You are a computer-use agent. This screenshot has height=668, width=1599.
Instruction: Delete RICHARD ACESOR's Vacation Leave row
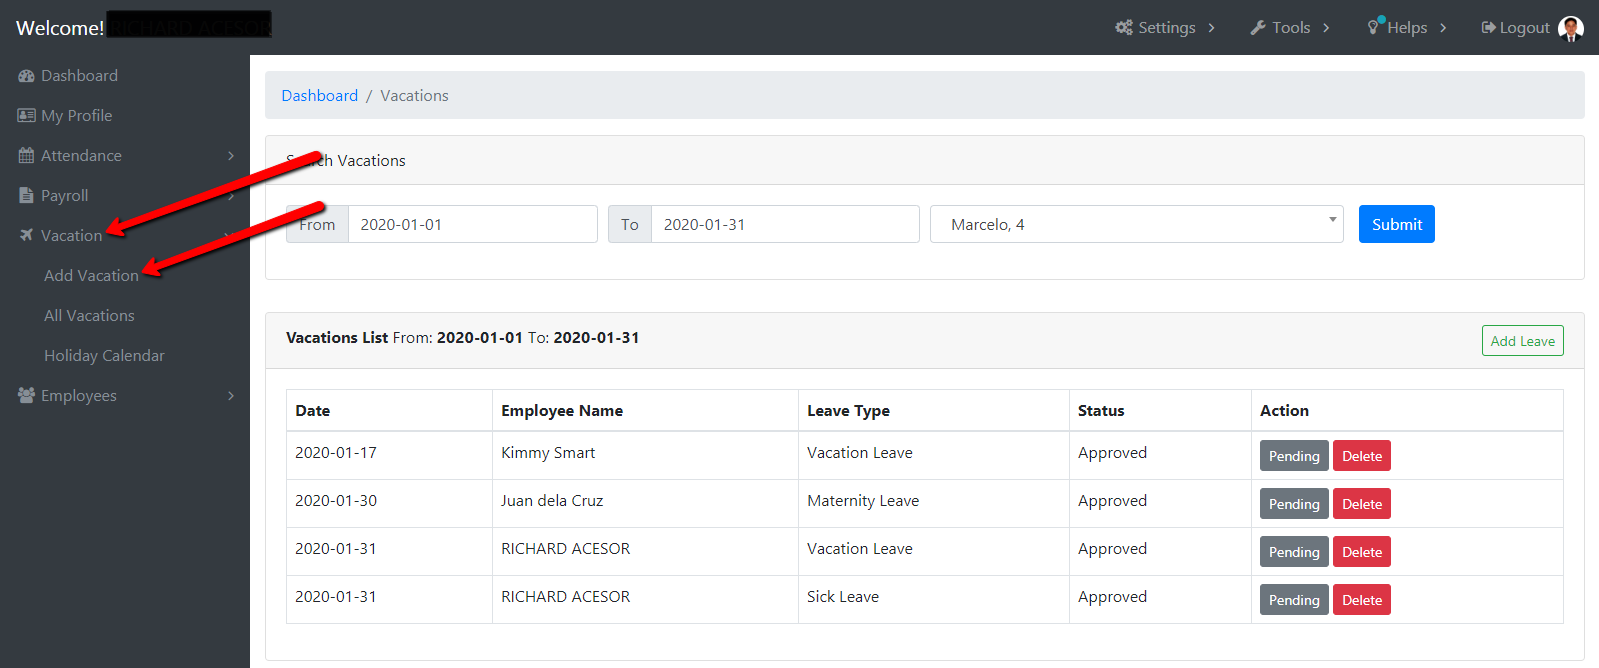pos(1362,552)
